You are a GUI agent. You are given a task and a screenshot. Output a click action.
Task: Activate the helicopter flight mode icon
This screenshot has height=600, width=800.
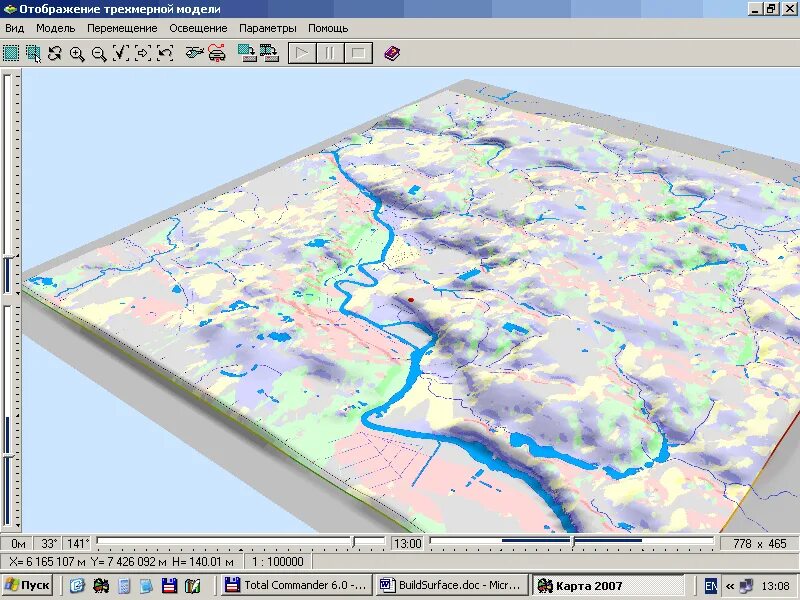tap(194, 53)
